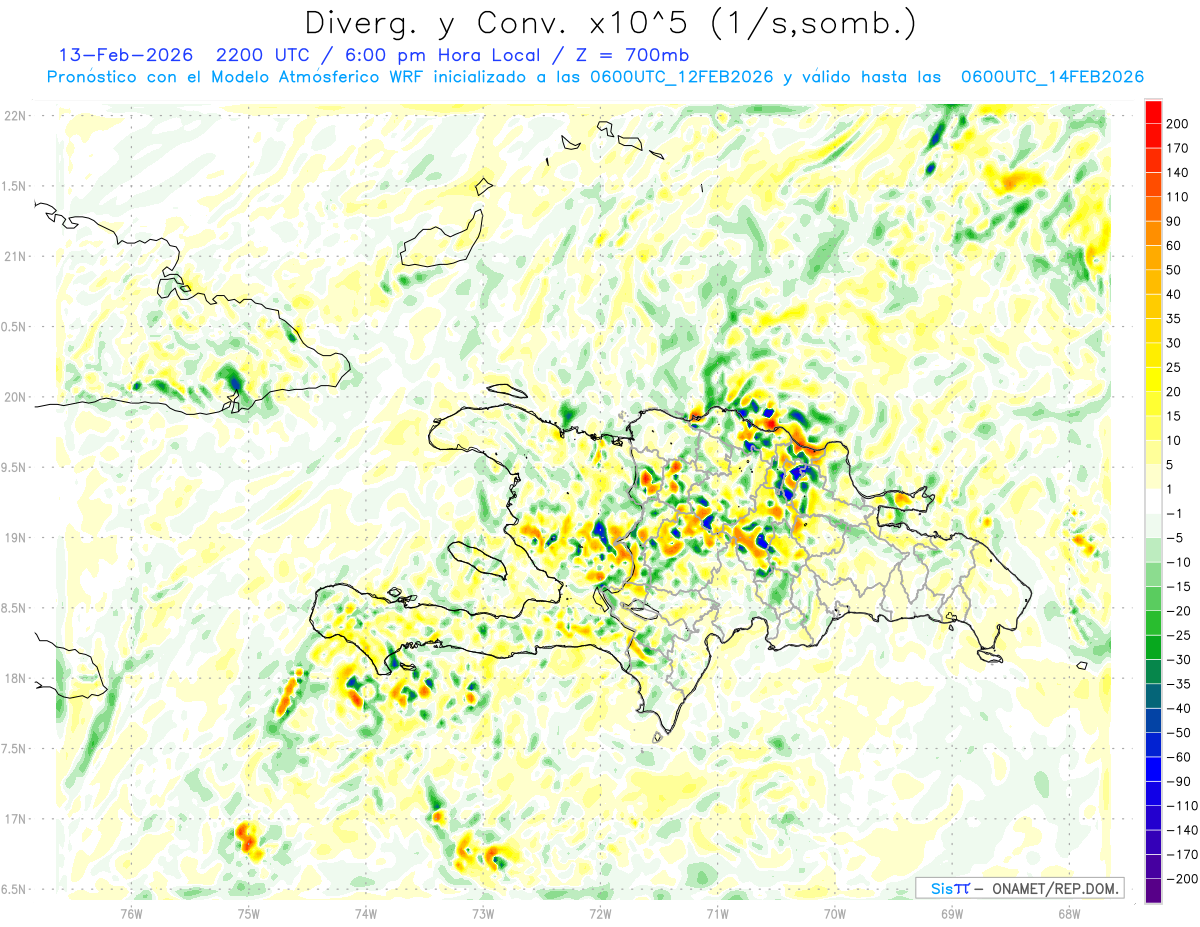Click the 20N latitude axis label
Viewport: 1200px width, 927px height.
tap(15, 397)
